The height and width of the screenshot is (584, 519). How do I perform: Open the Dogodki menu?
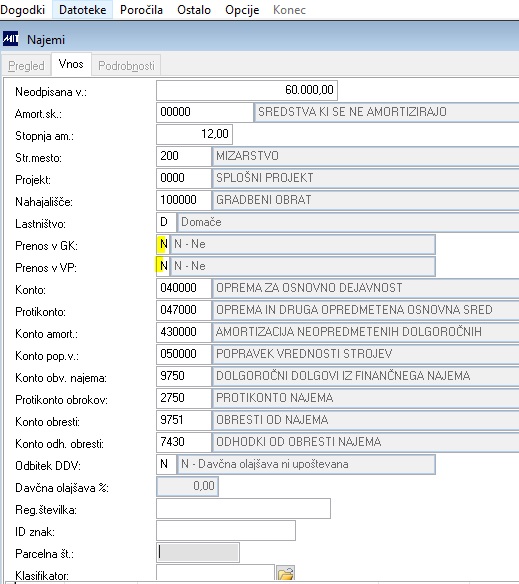(23, 10)
